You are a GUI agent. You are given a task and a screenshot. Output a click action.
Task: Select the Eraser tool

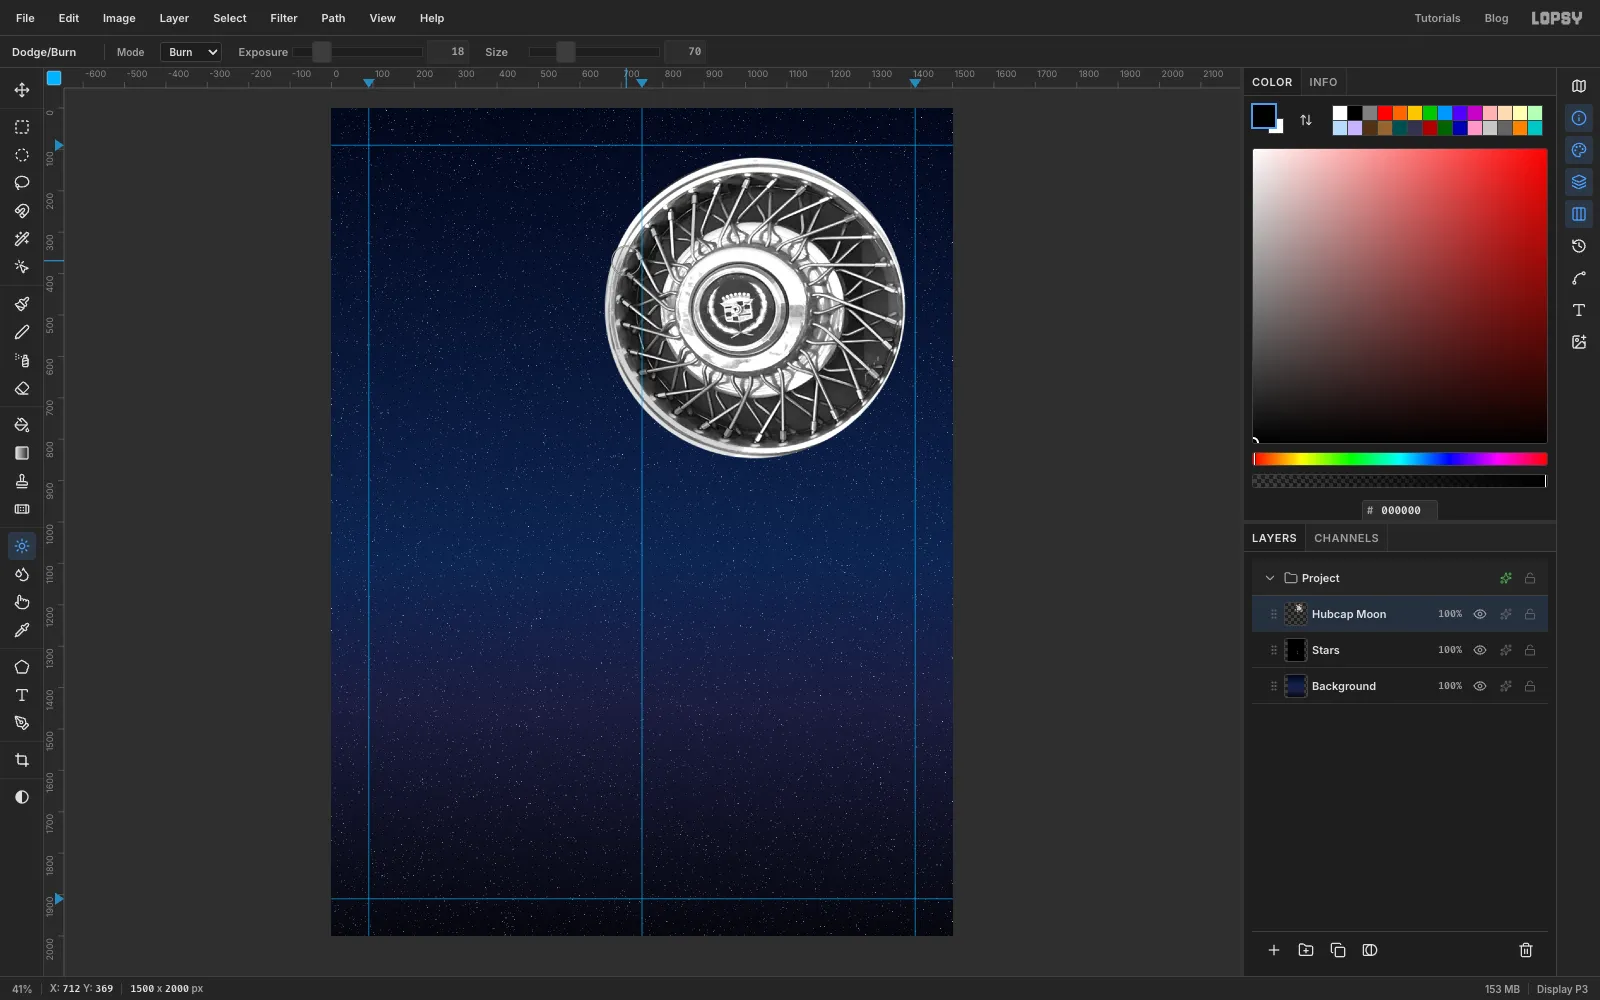coord(22,389)
